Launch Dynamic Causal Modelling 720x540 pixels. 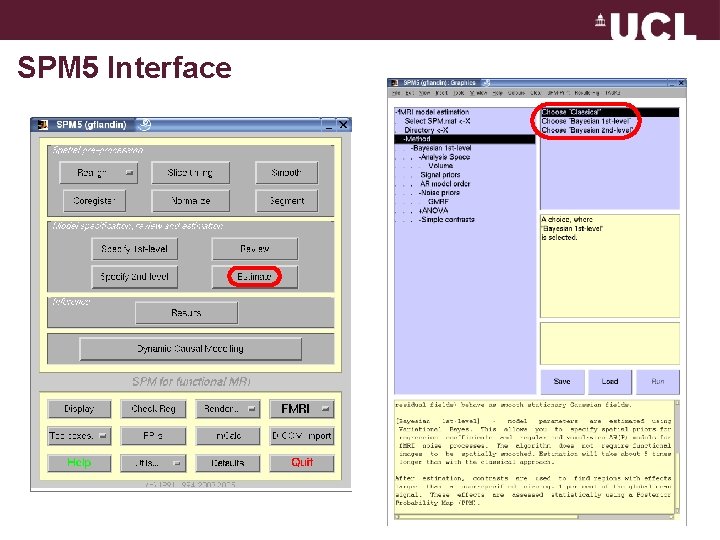pos(191,349)
